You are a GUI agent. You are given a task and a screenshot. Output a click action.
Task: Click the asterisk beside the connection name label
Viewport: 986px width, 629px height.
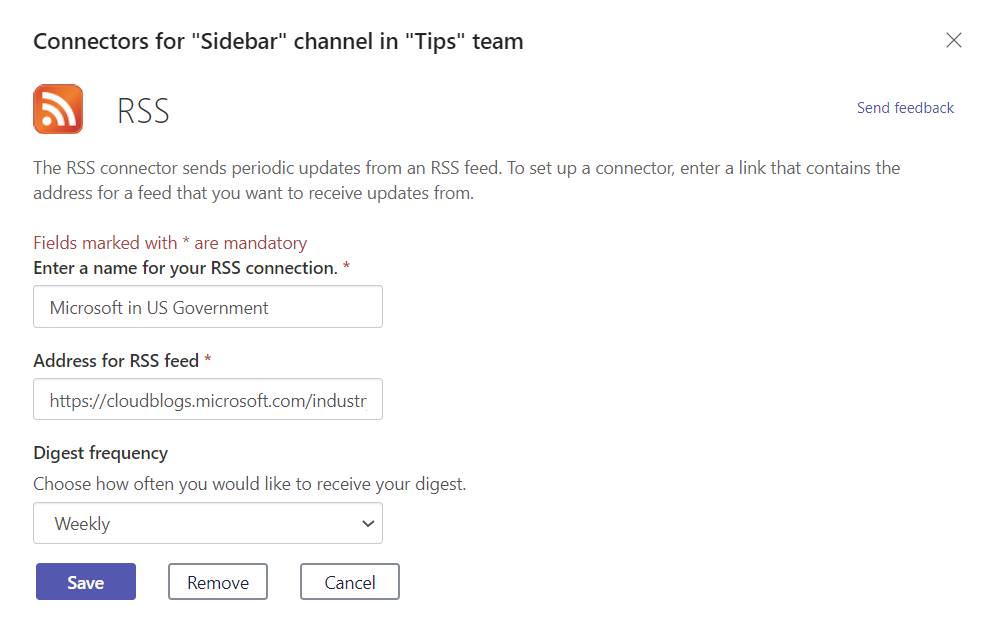pos(346,268)
